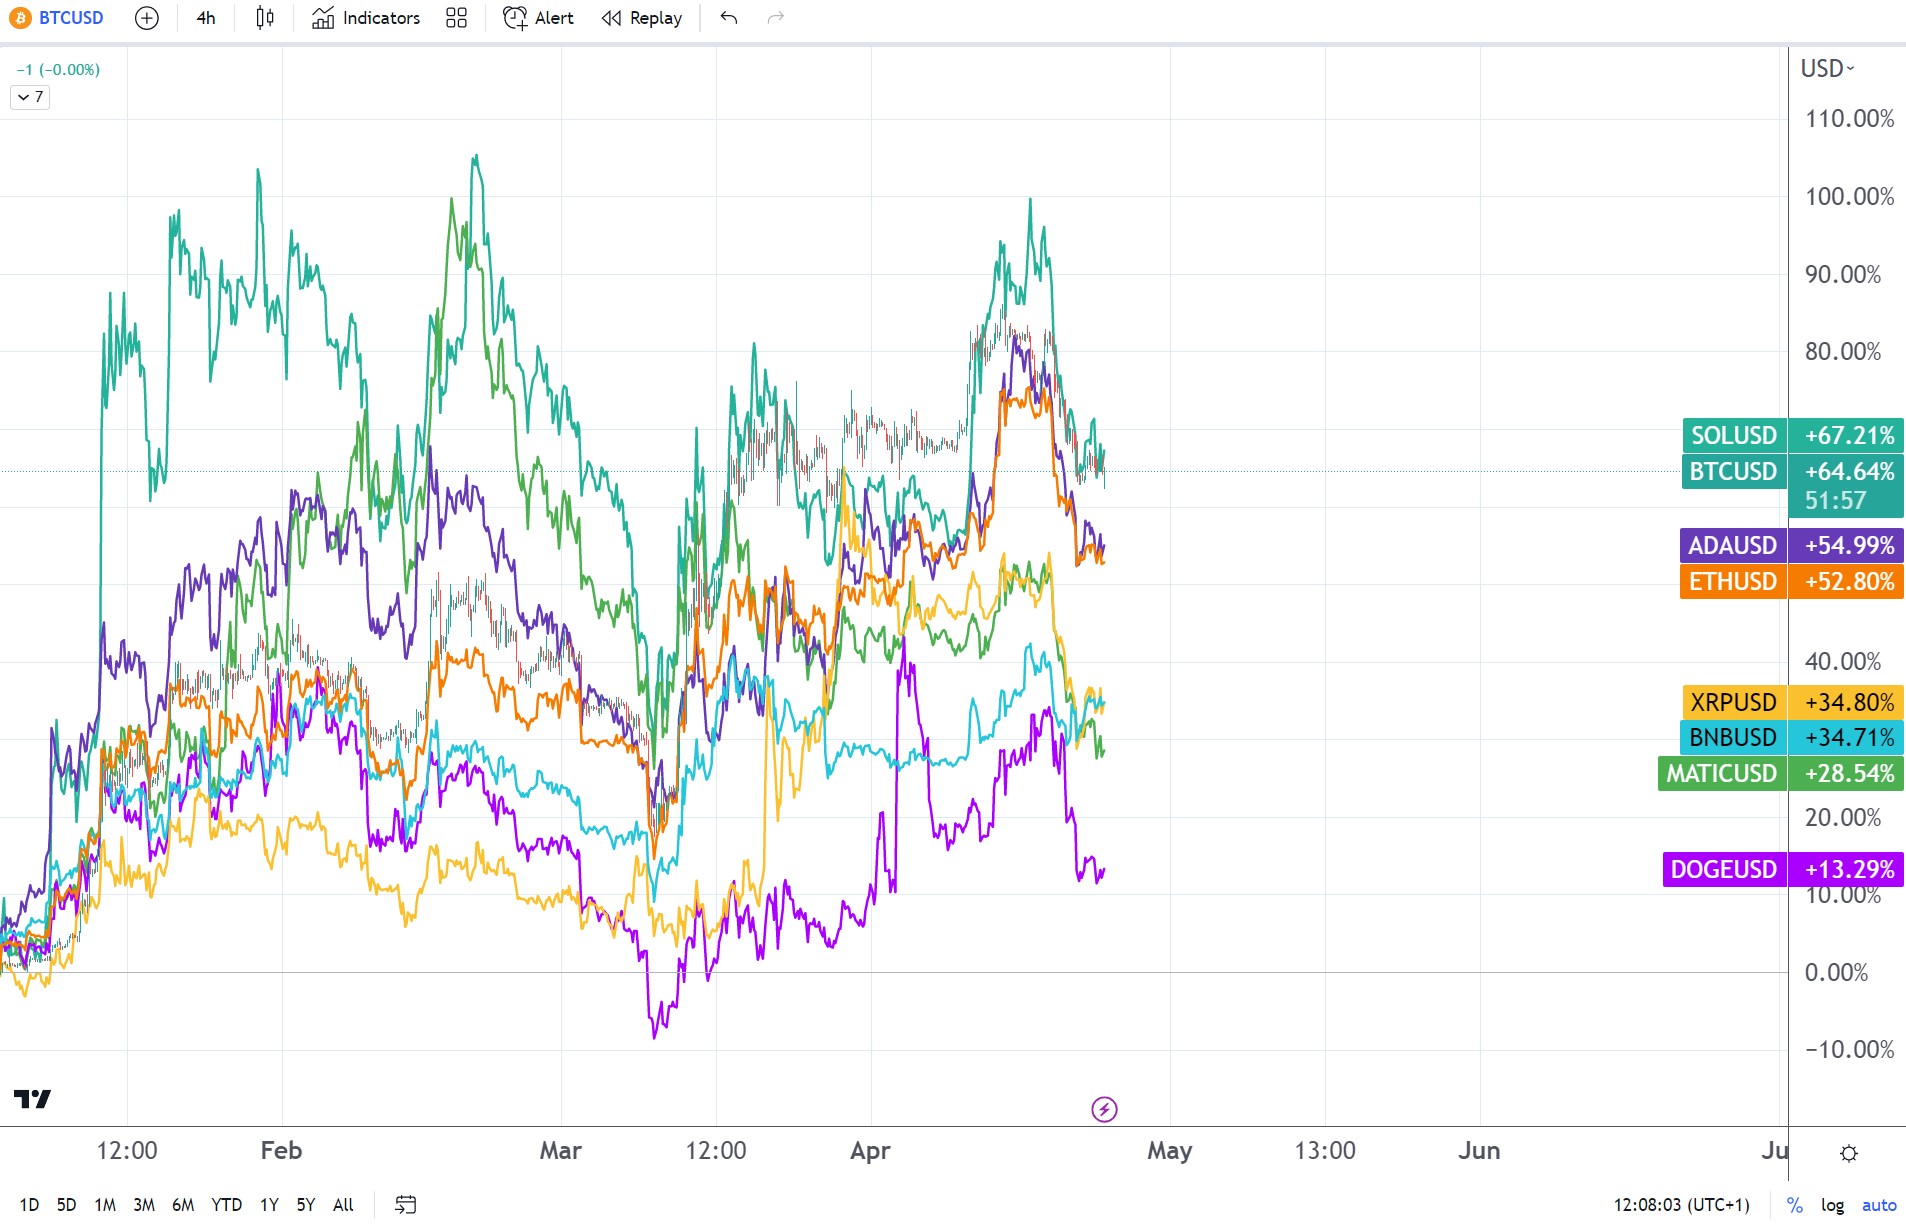The image size is (1906, 1227).
Task: Open the USD currency selector
Action: (x=1828, y=69)
